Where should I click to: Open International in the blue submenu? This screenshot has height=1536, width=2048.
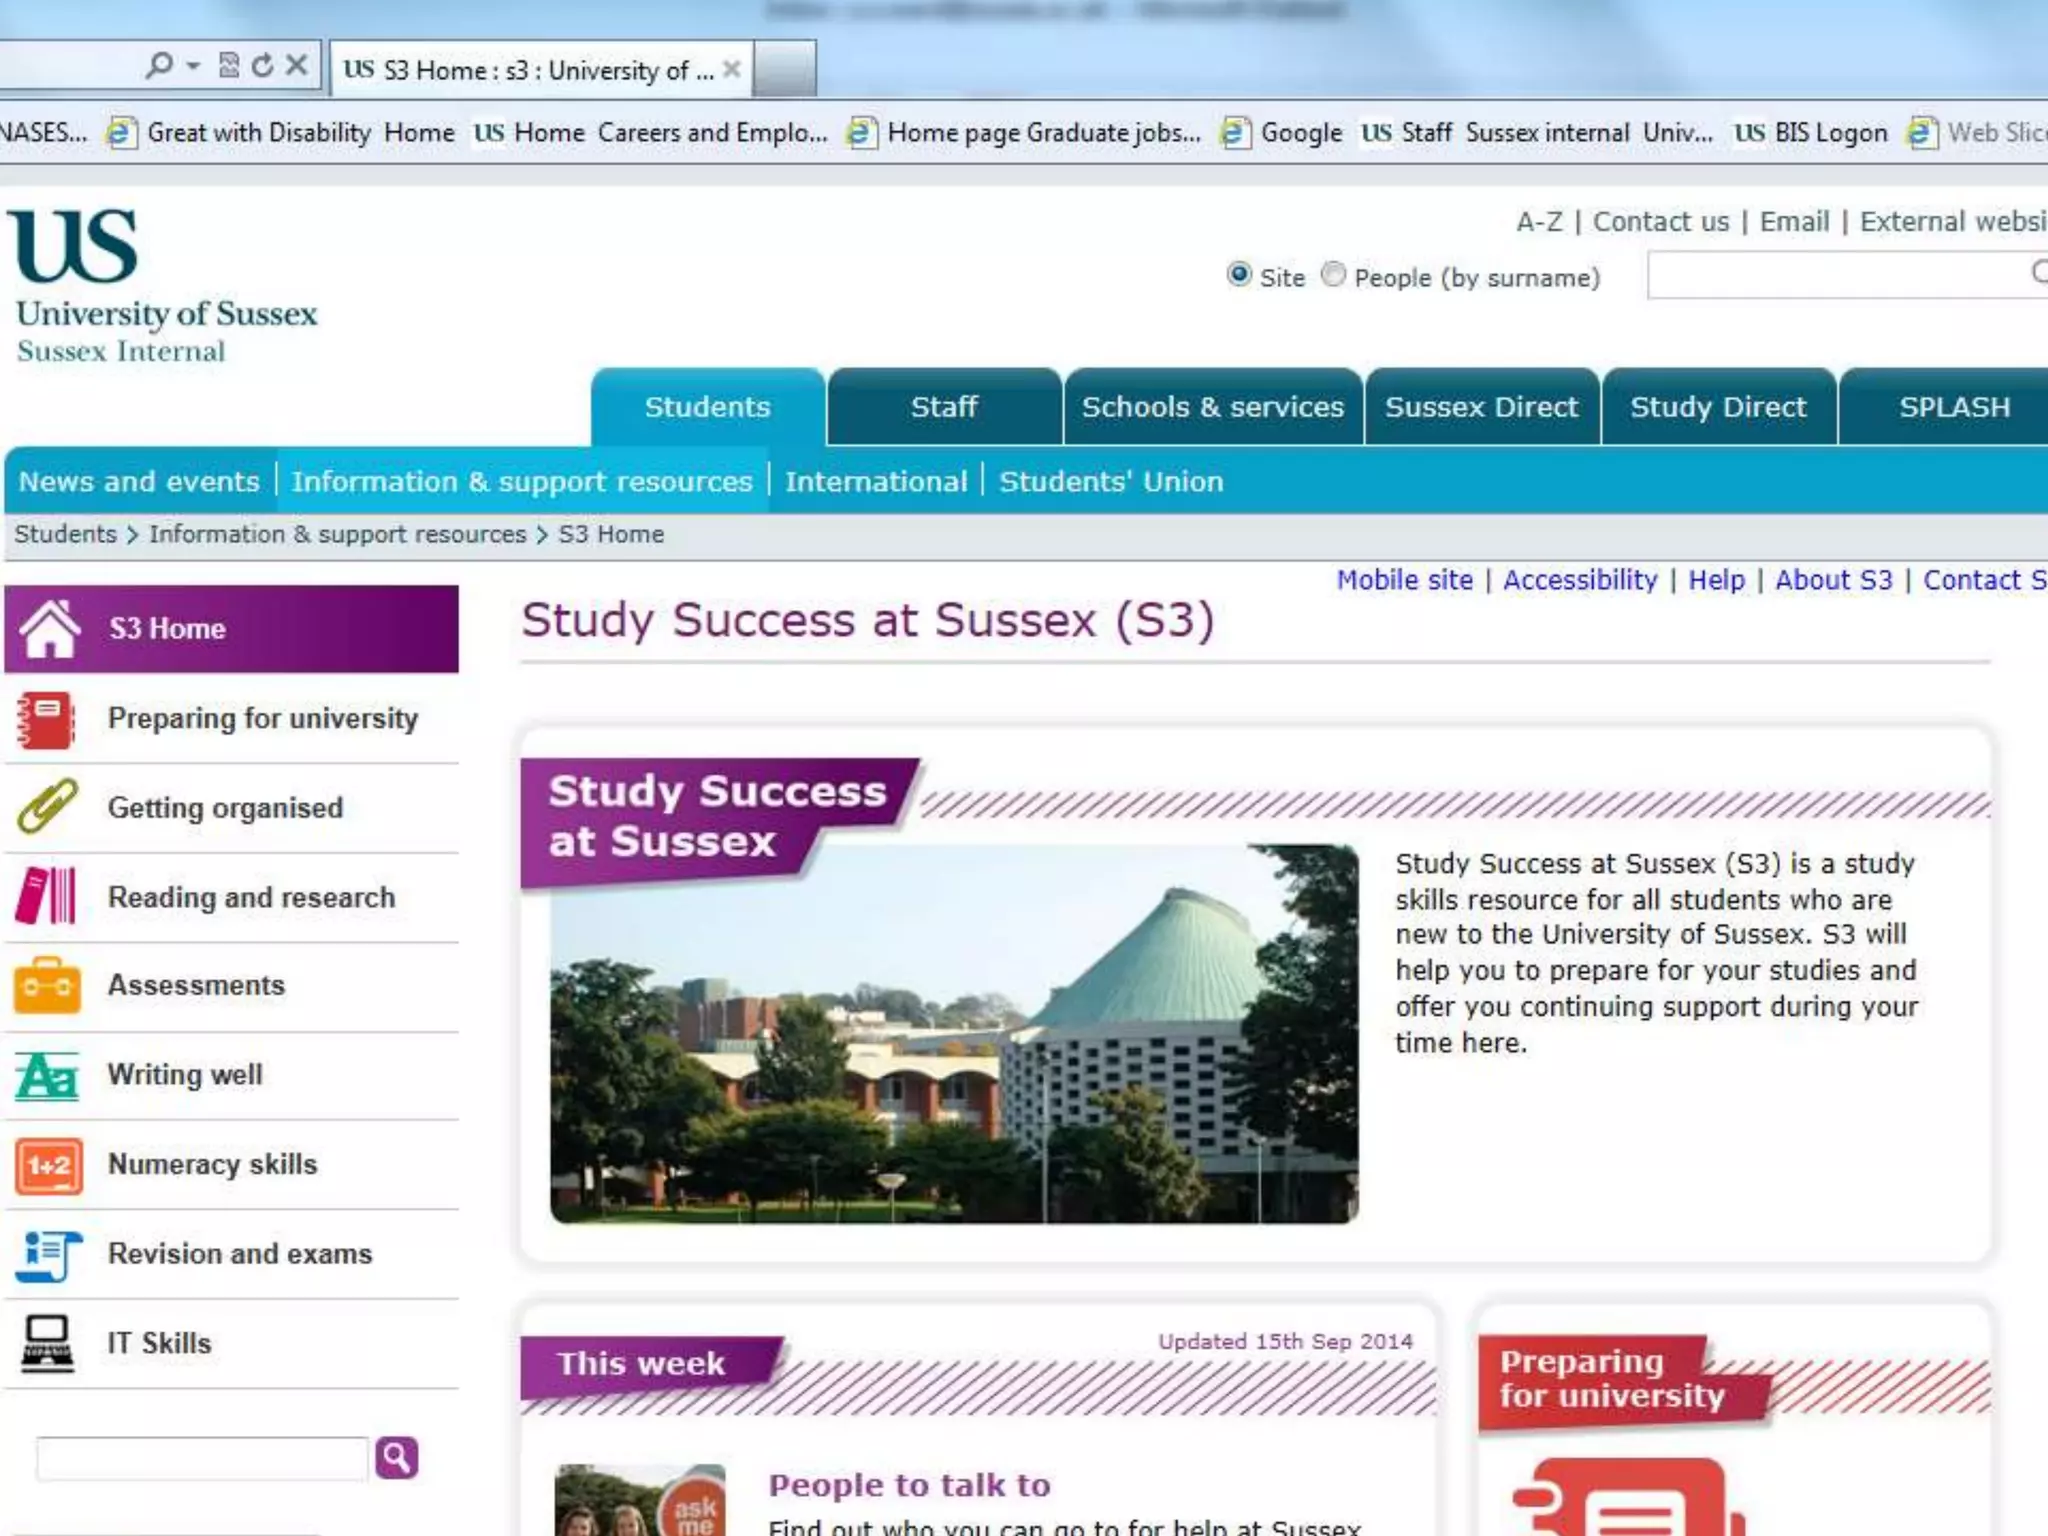876,482
